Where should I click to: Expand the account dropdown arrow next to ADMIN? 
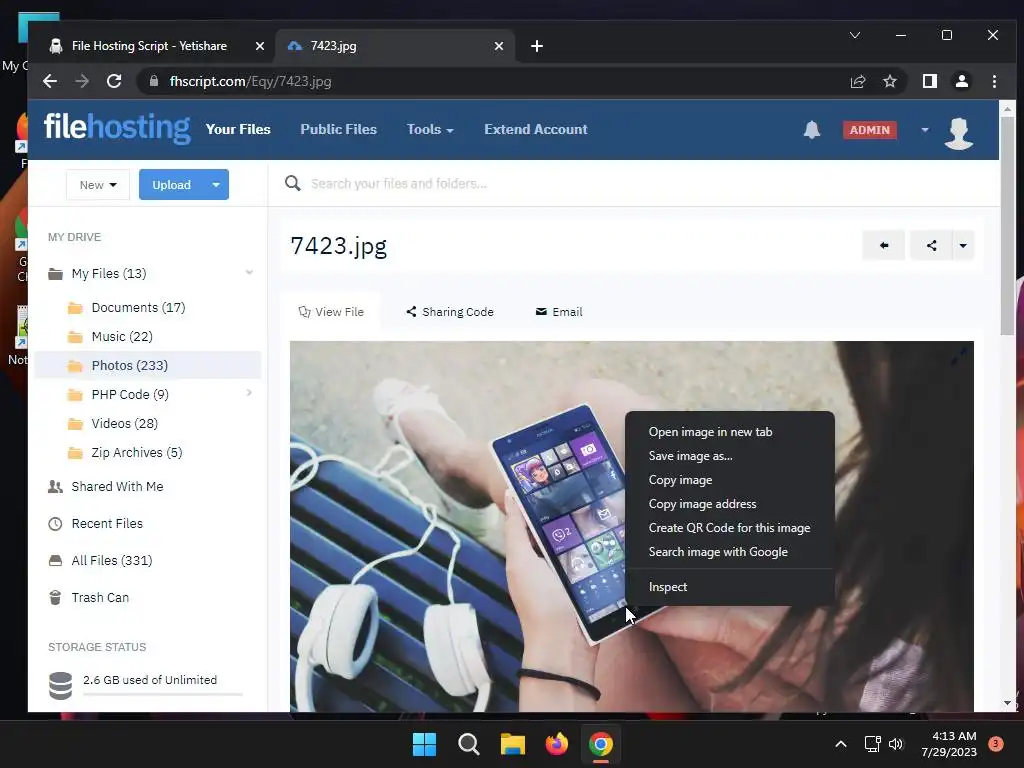pyautogui.click(x=925, y=129)
